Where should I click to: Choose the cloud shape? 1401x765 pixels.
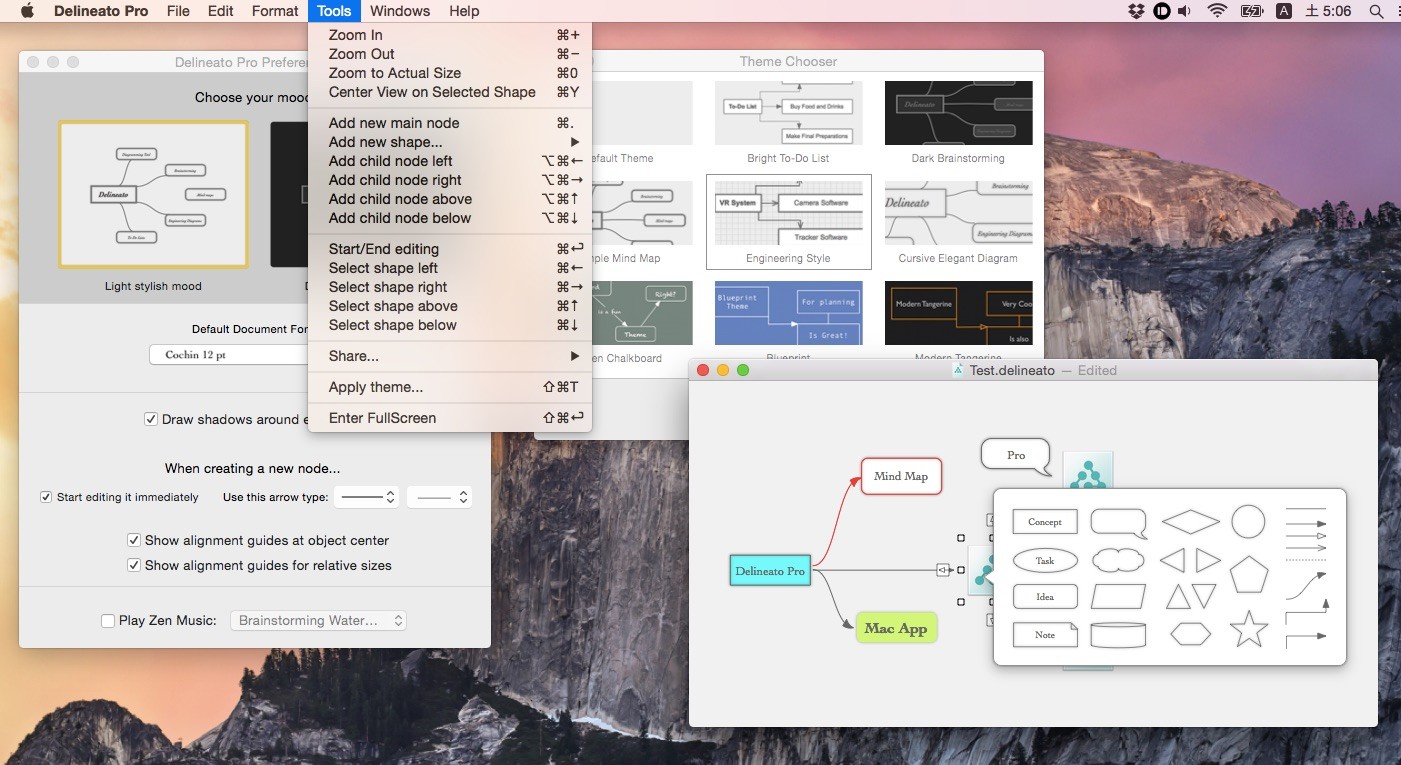1118,560
